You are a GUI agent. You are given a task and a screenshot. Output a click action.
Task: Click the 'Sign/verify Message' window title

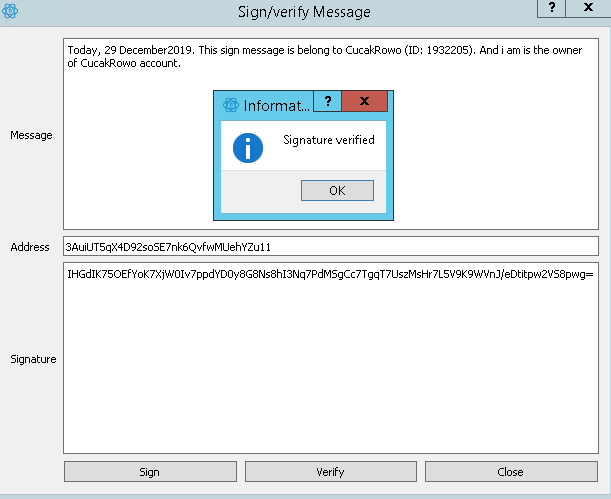(304, 12)
